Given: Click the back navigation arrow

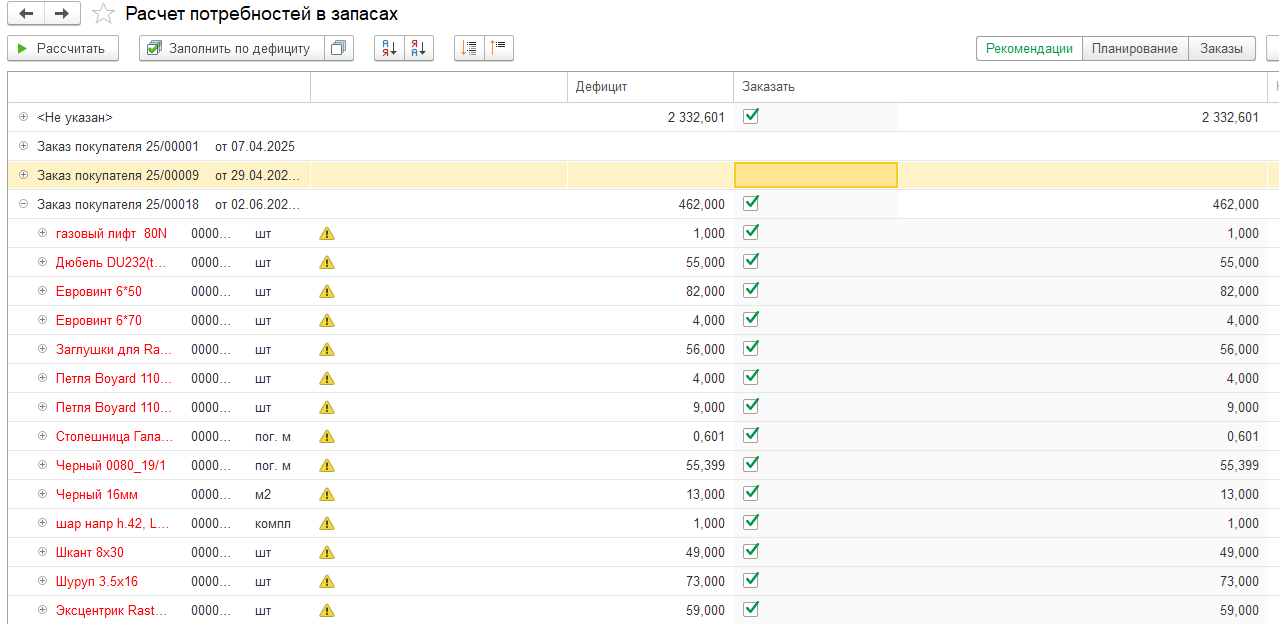Looking at the screenshot, I should [x=26, y=14].
